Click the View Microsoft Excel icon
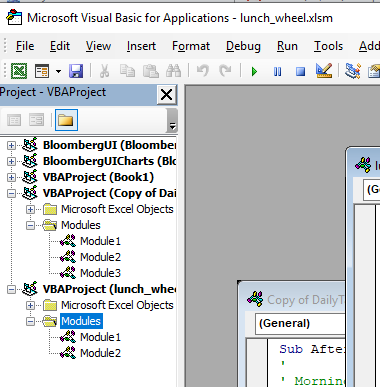Screen dimensions: 380x387 click(x=19, y=71)
